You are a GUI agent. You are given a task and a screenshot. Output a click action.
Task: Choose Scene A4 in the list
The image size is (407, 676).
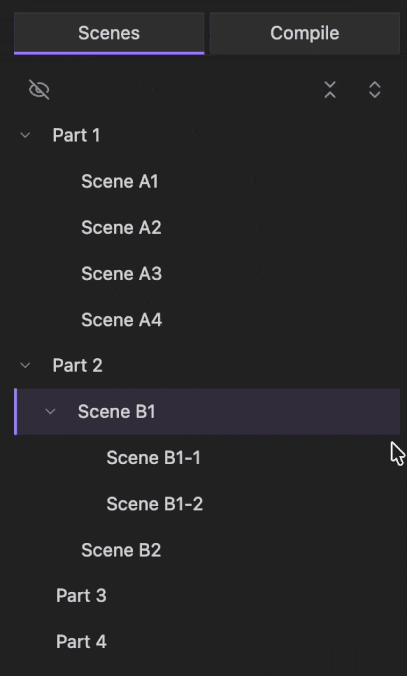pos(121,320)
